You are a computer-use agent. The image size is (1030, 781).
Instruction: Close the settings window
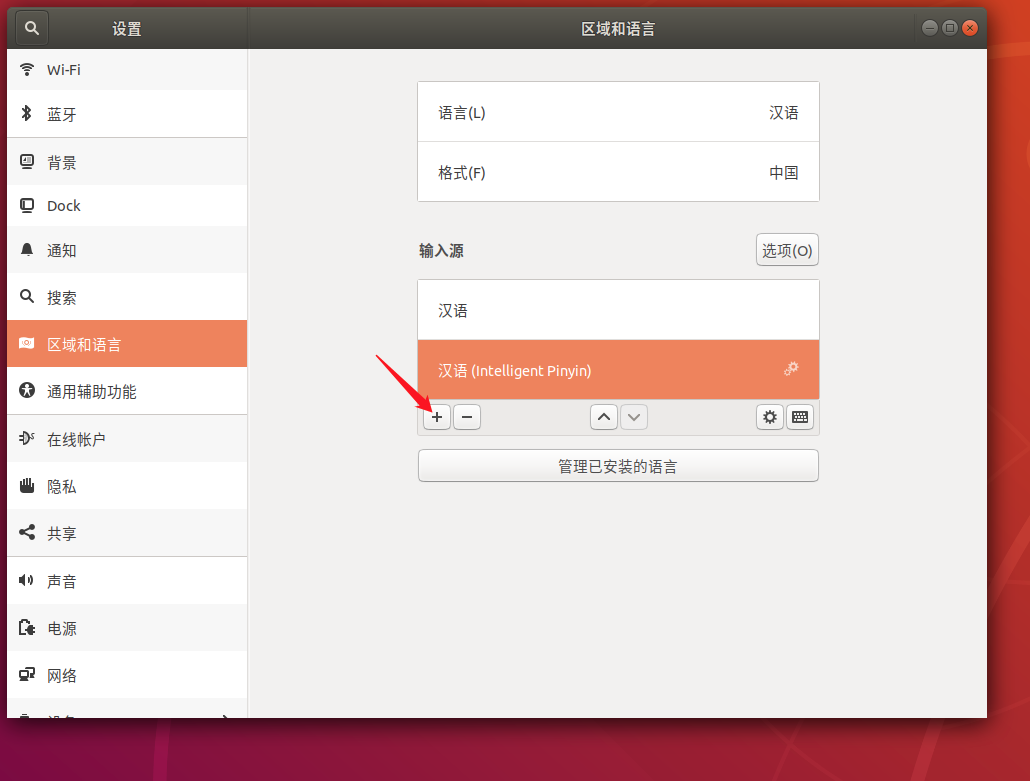pos(970,28)
